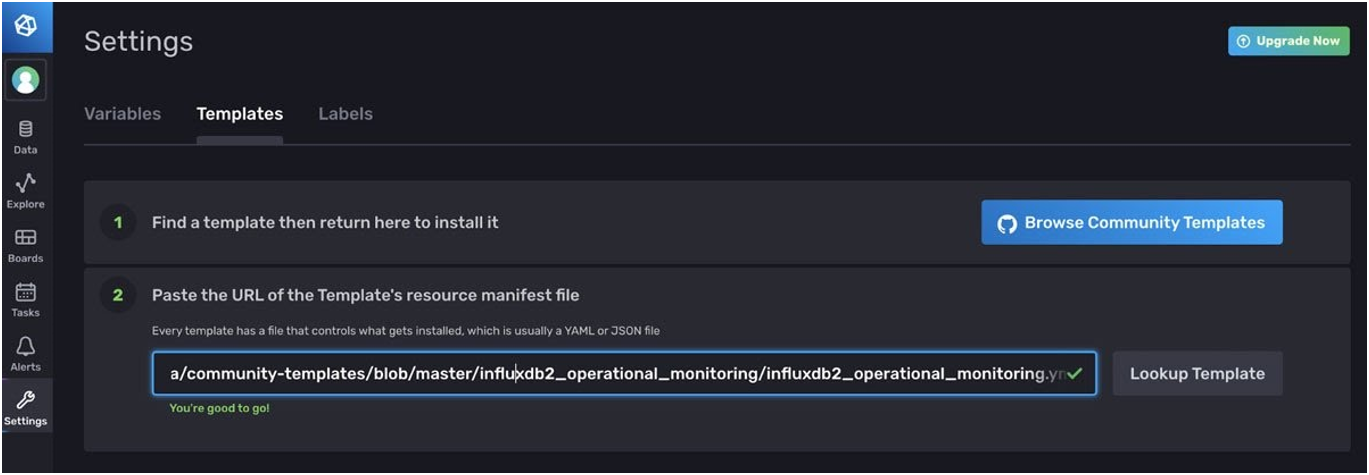Open Tasks in the sidebar

coord(26,299)
